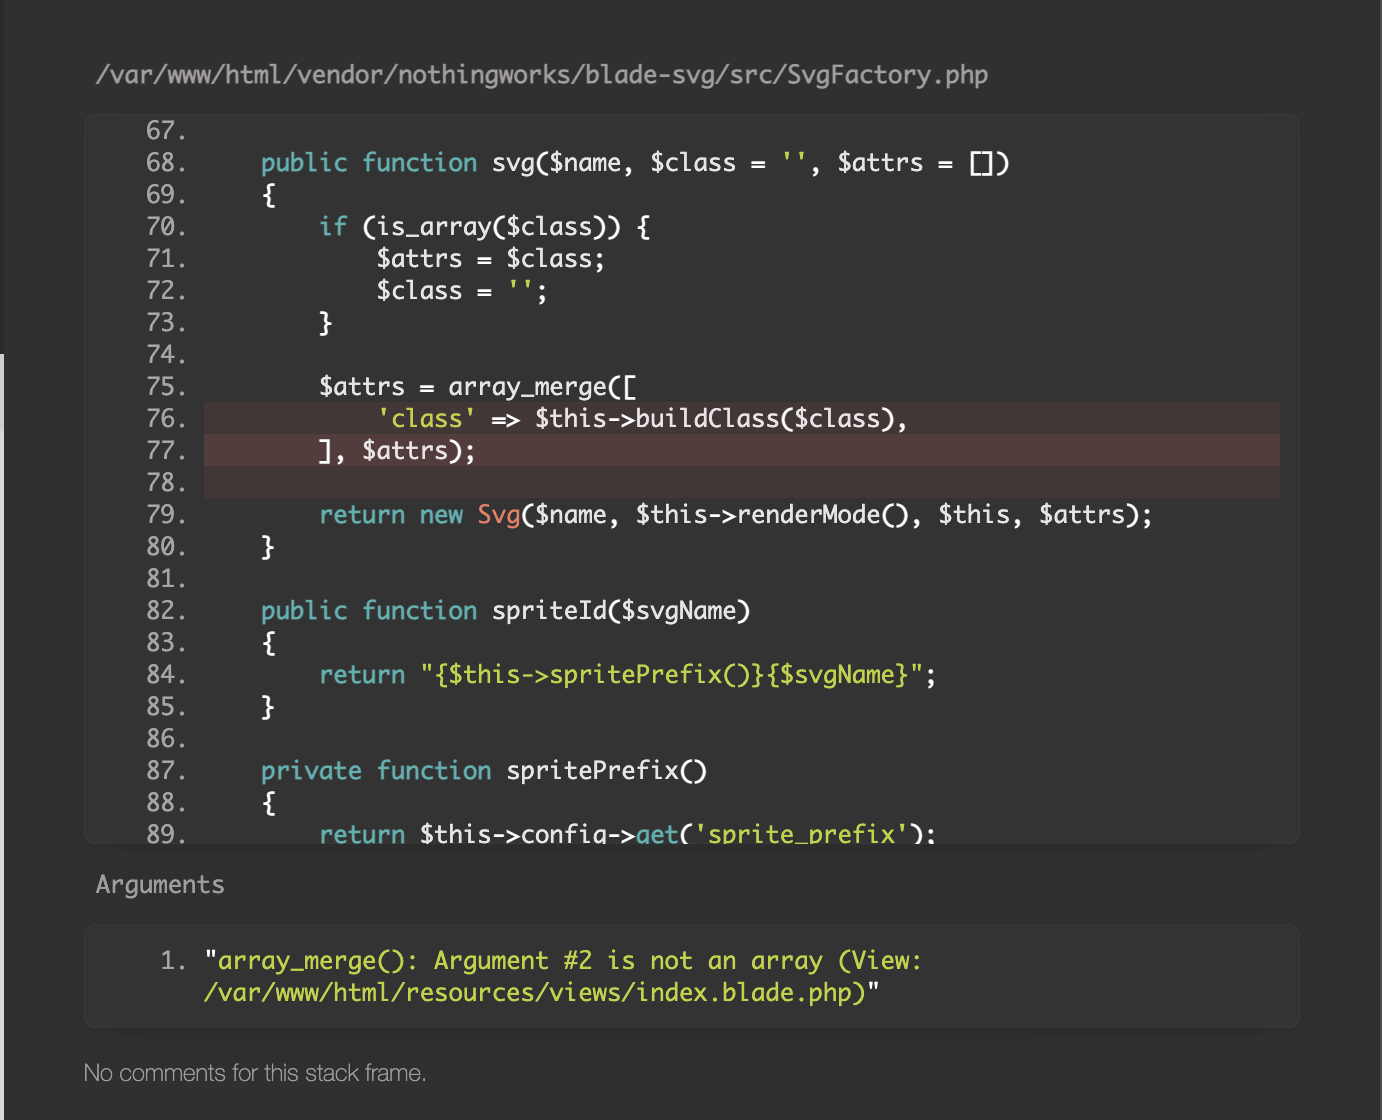Click line number 81.

(x=166, y=579)
